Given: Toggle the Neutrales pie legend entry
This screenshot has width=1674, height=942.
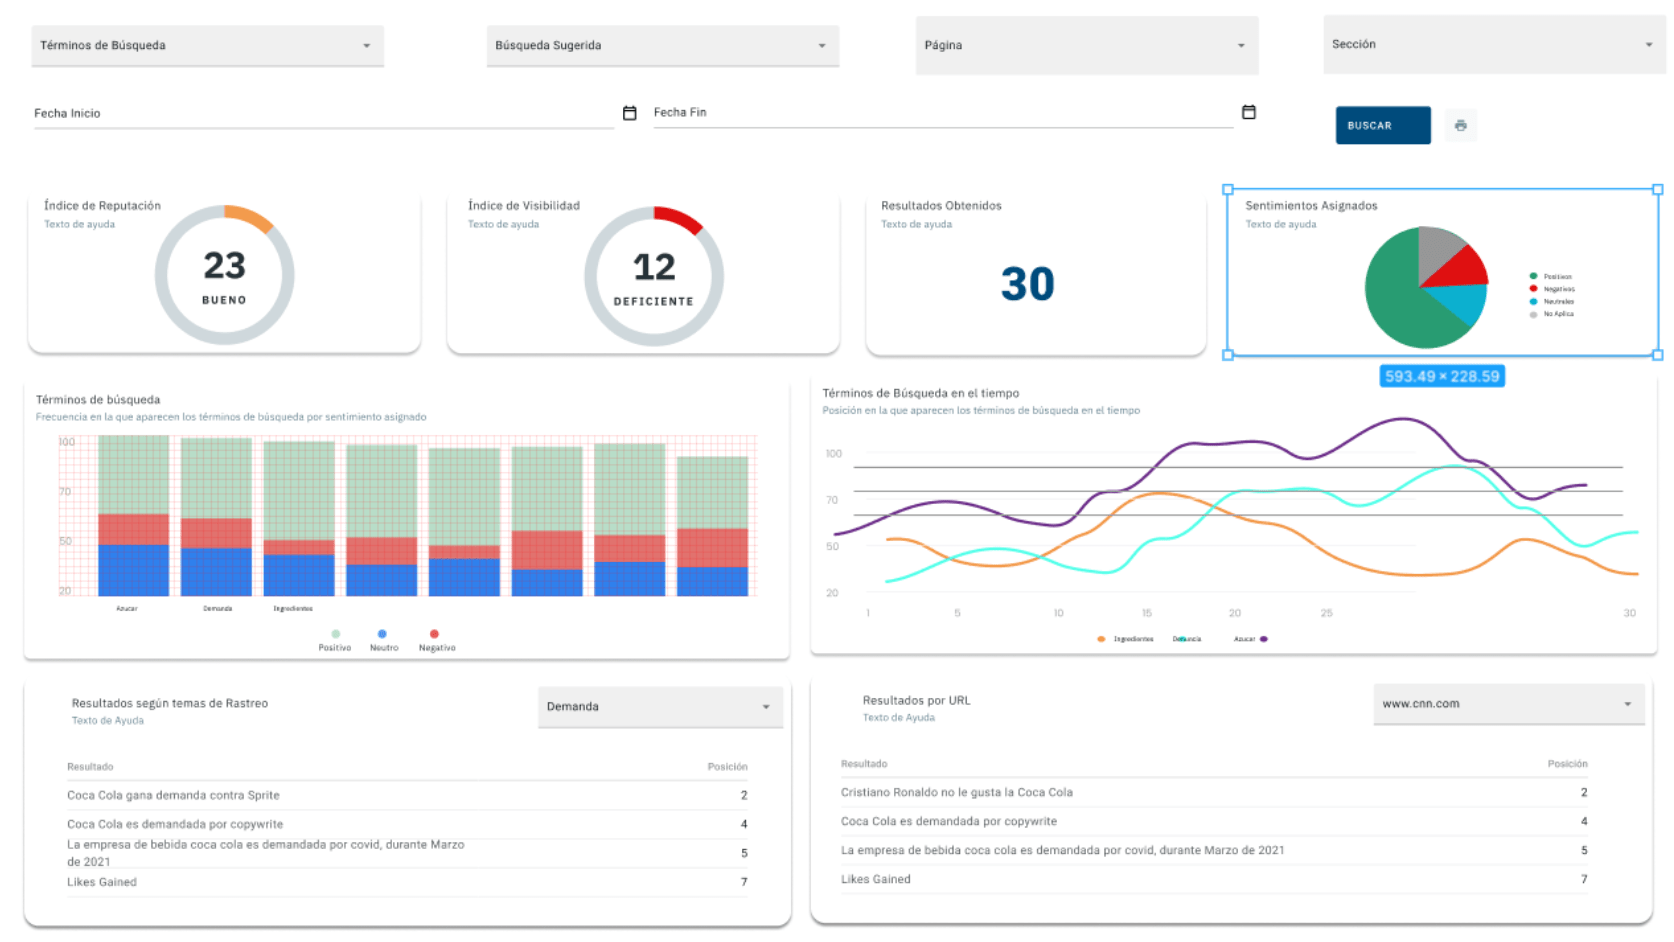Looking at the screenshot, I should click(1552, 301).
